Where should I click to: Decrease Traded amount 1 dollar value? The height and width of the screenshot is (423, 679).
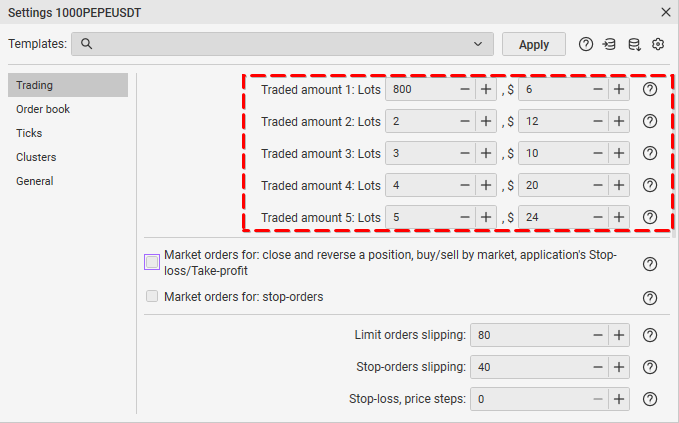[598, 89]
